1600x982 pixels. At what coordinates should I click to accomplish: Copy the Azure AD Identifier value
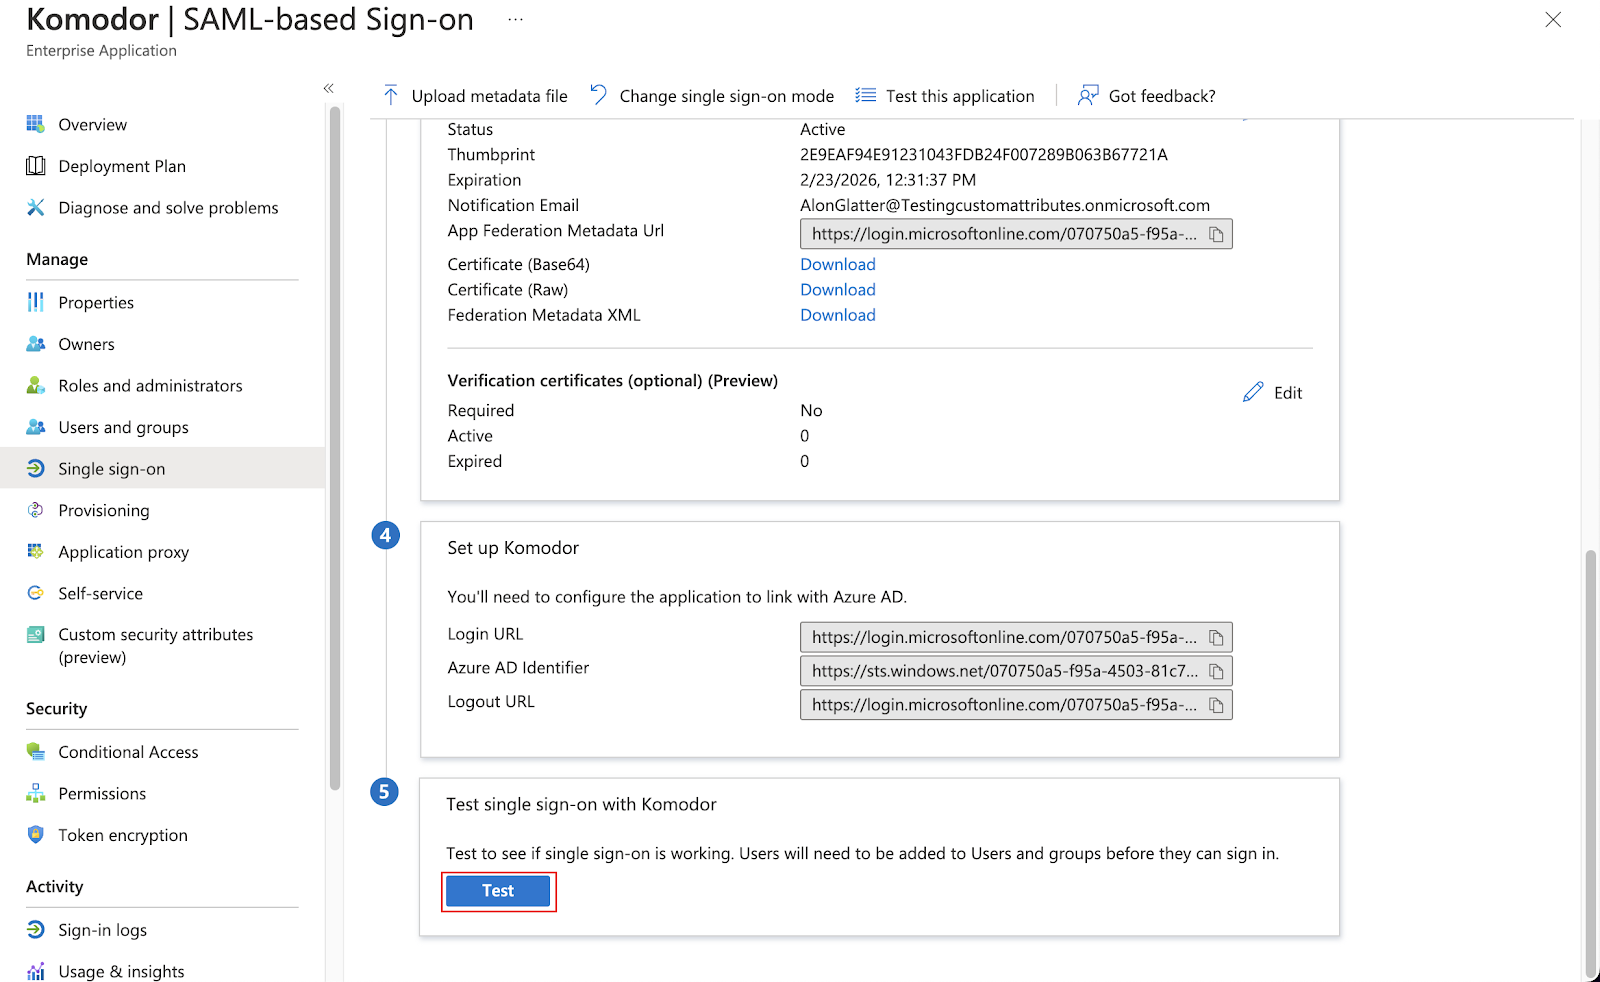tap(1216, 671)
